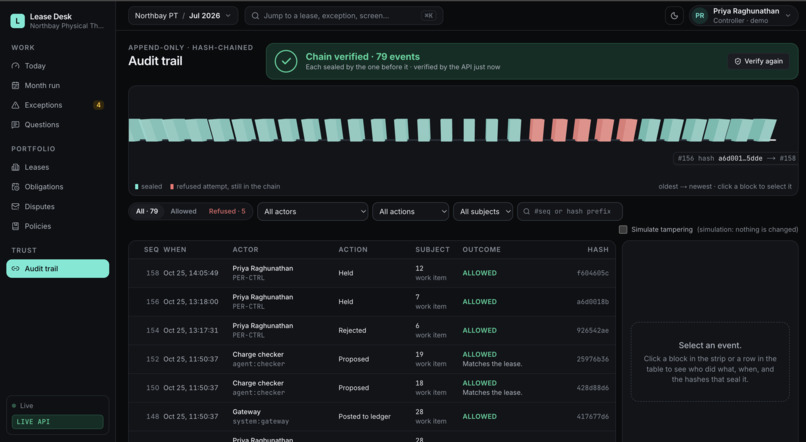Select Charge checker row seq 152
This screenshot has width=806, height=442.
(372, 359)
